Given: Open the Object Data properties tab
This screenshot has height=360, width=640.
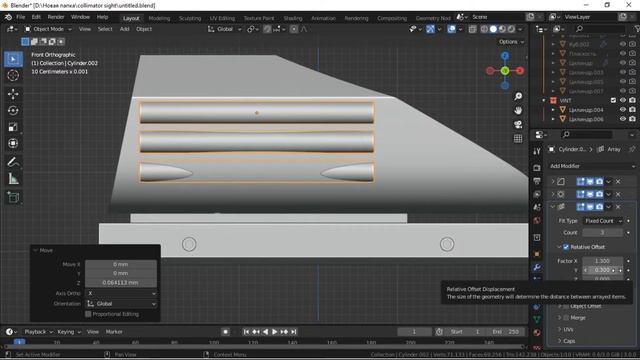Looking at the screenshot, I should 537,320.
